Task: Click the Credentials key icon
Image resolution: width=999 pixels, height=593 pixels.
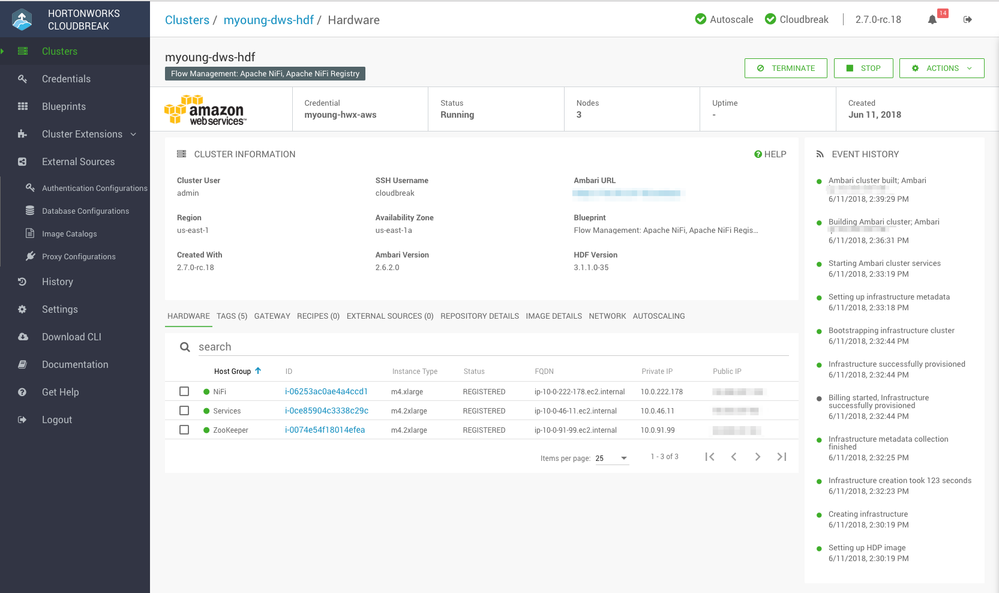Action: (x=22, y=79)
